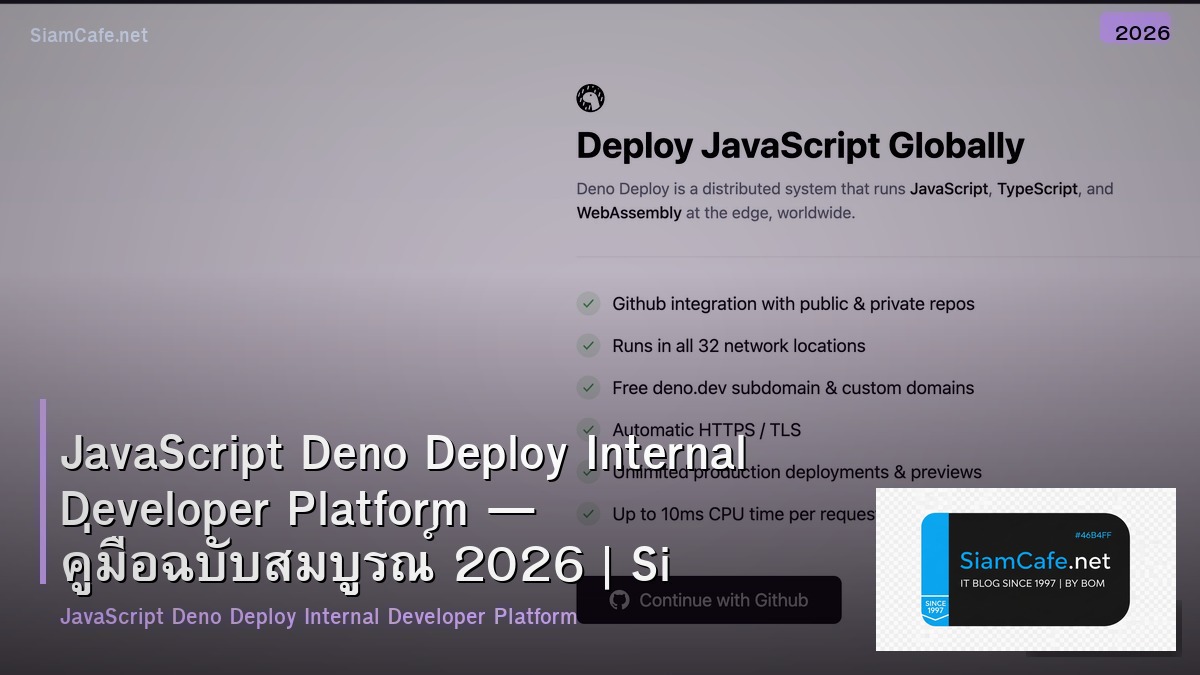
Task: Click the "Continue with Github" button
Action: pos(709,600)
